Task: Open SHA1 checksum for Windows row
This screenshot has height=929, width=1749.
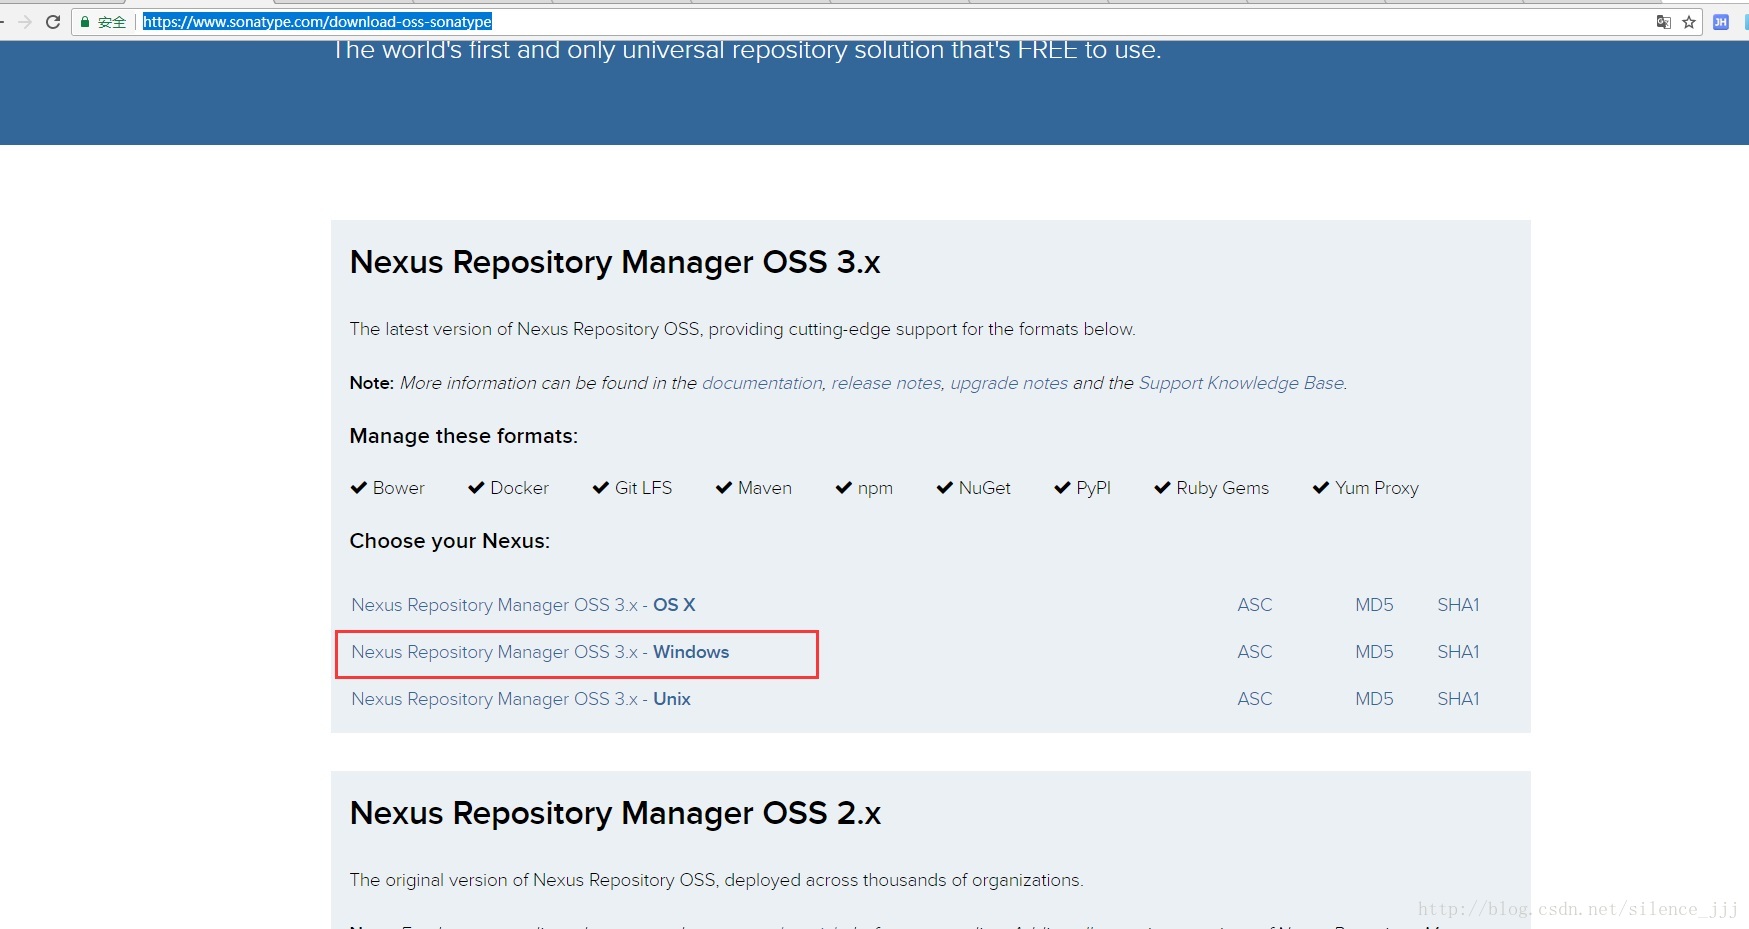Action: [1458, 652]
